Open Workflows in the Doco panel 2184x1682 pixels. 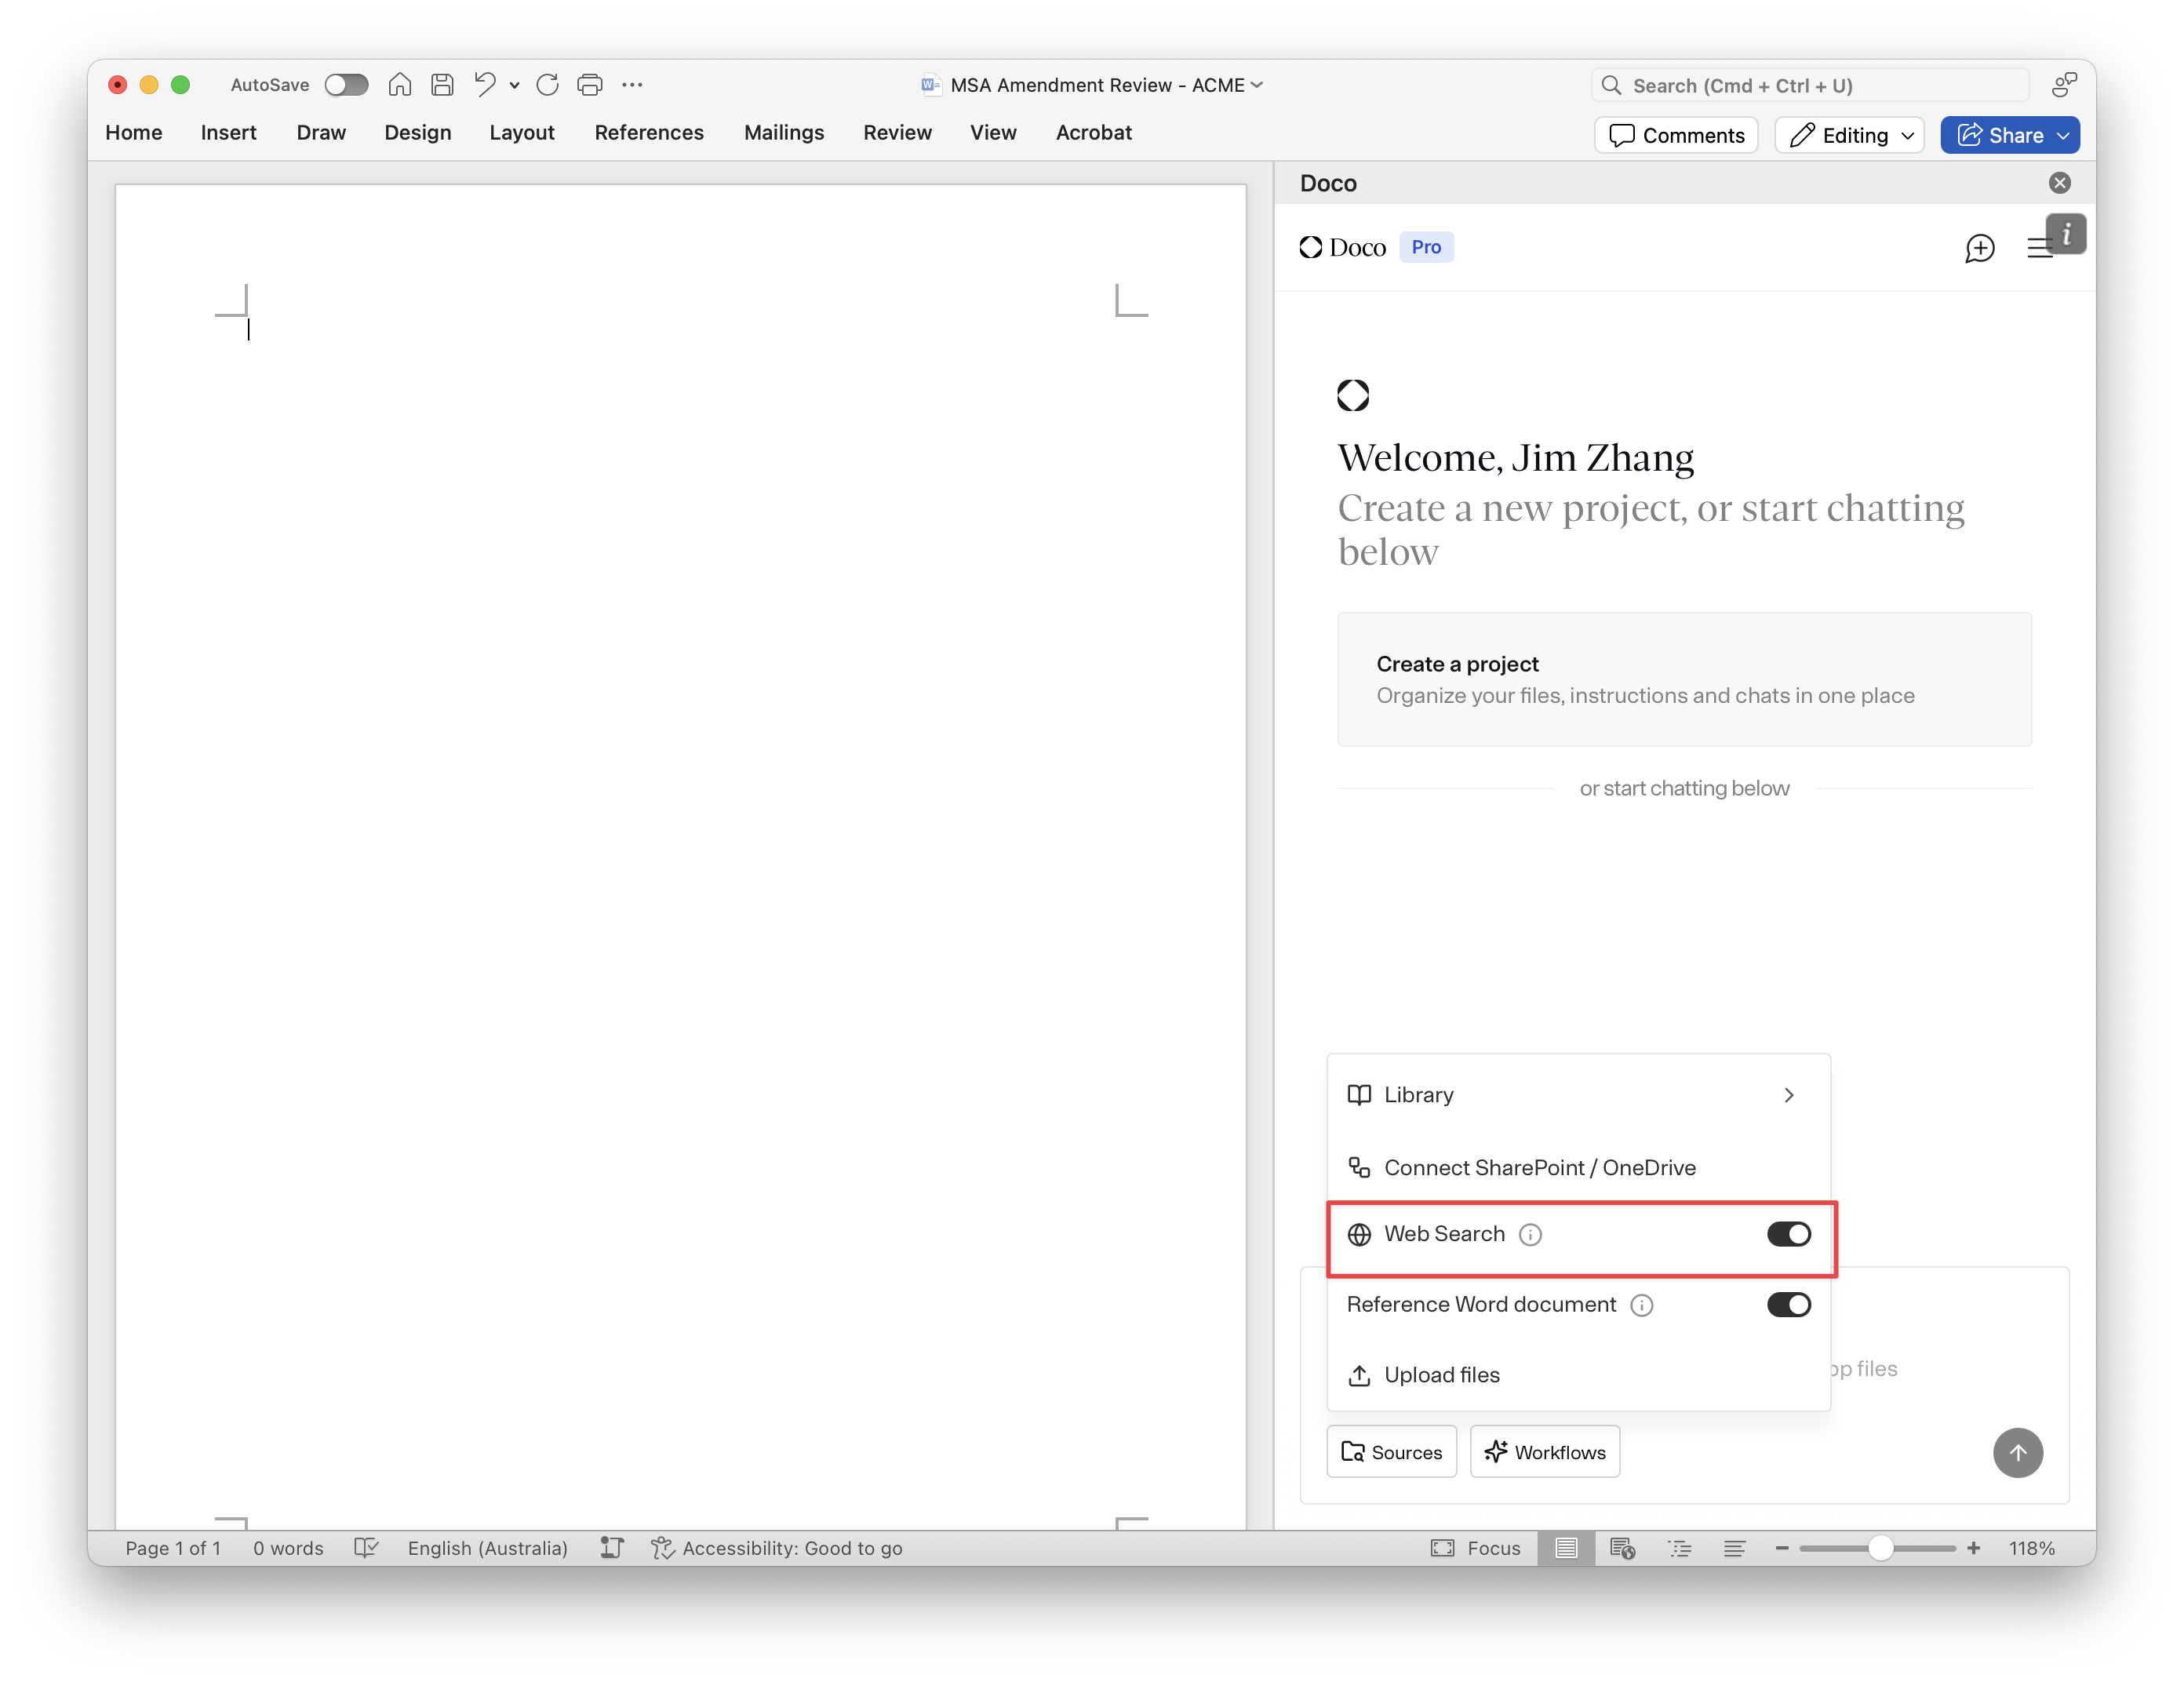pos(1544,1451)
